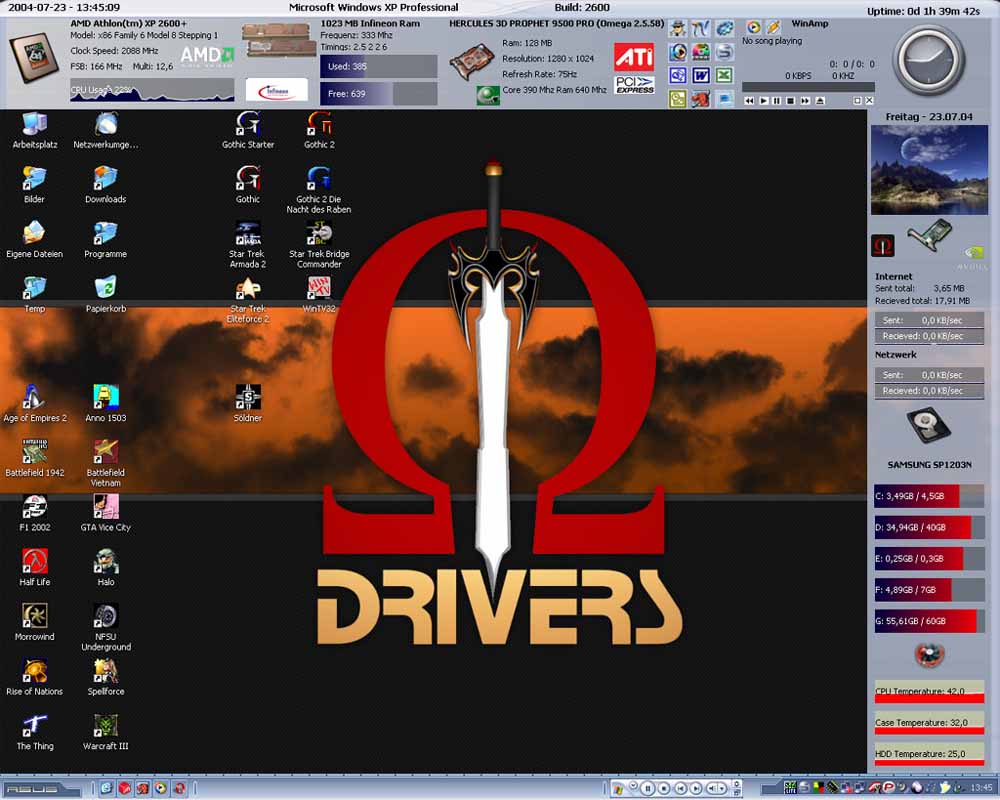
Task: Launch Warcraft III shortcut
Action: click(105, 732)
